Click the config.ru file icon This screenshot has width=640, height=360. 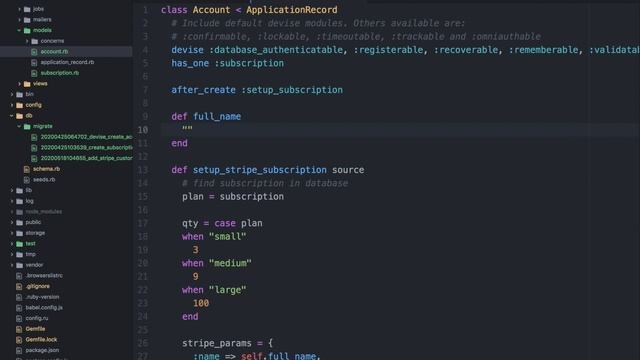[x=19, y=318]
